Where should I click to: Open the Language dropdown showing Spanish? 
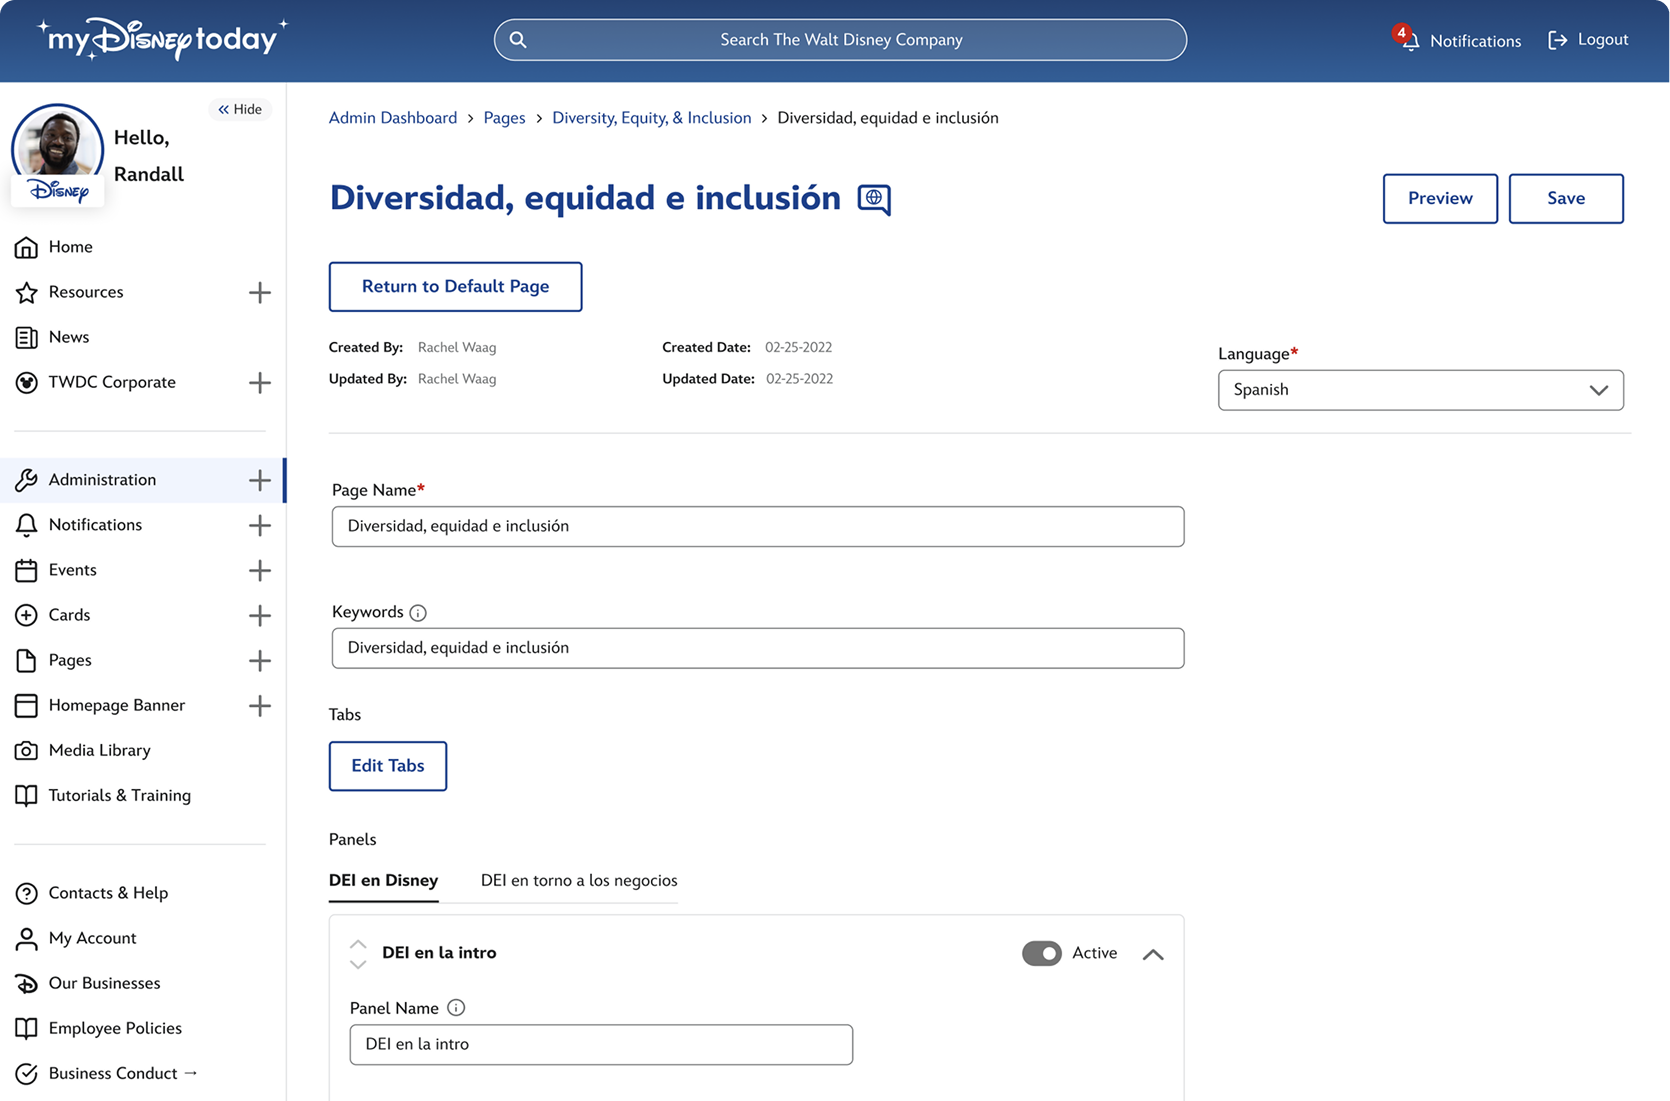(1420, 390)
